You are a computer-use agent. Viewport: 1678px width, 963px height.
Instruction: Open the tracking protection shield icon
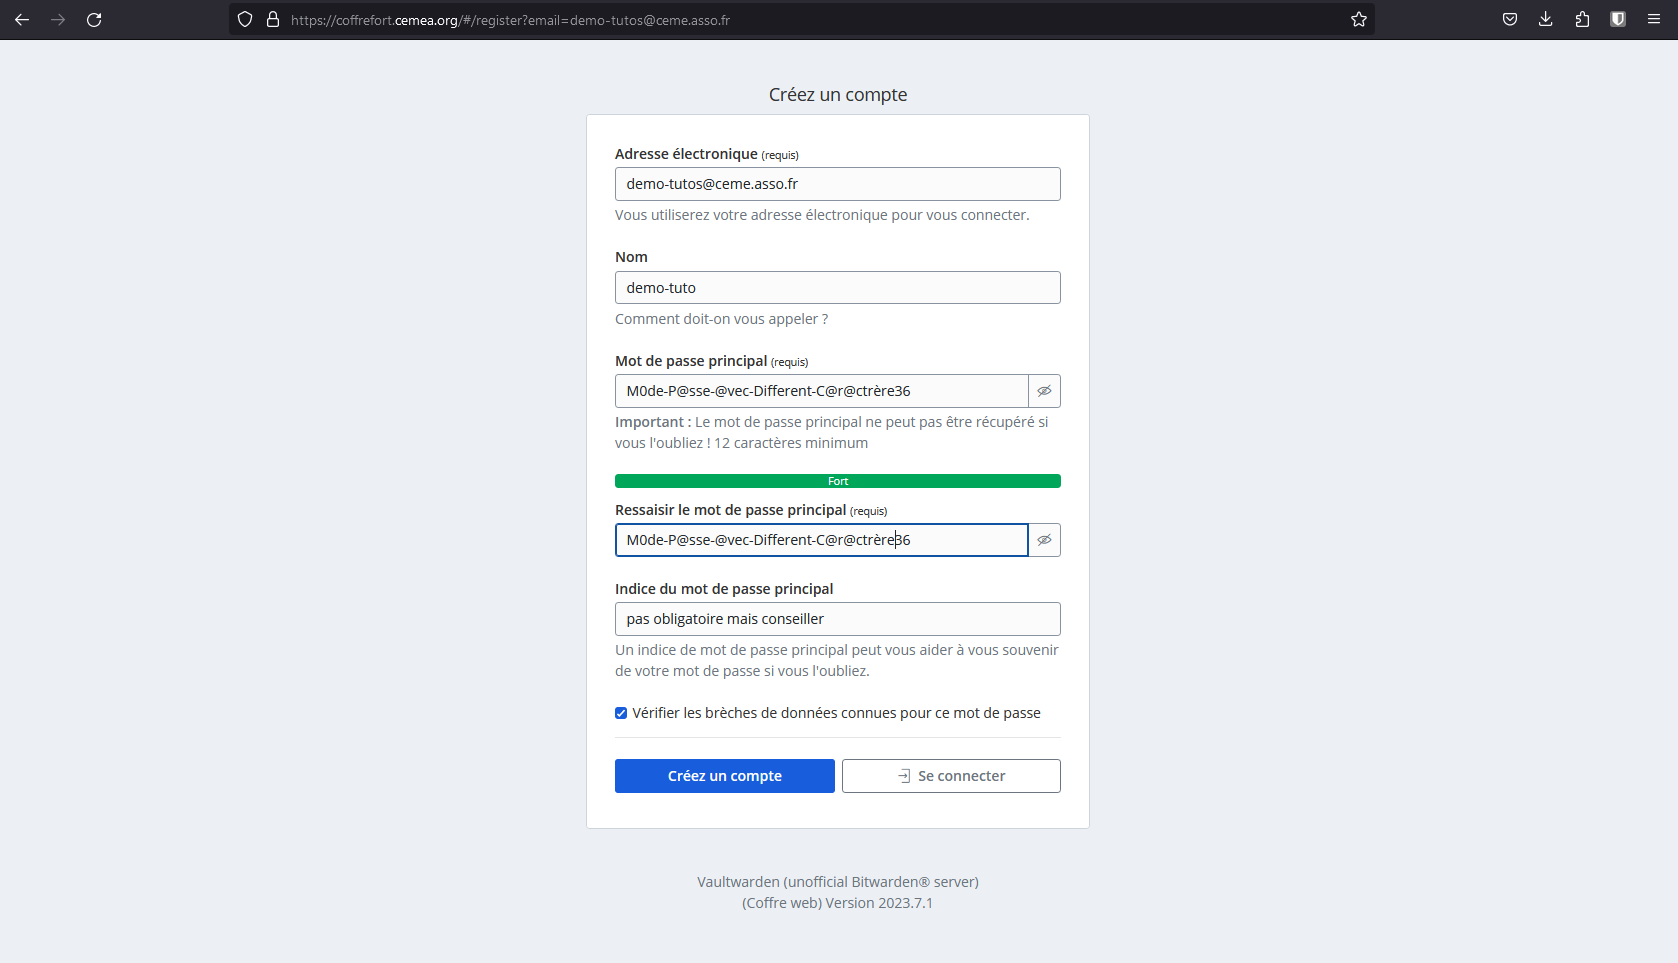click(245, 19)
